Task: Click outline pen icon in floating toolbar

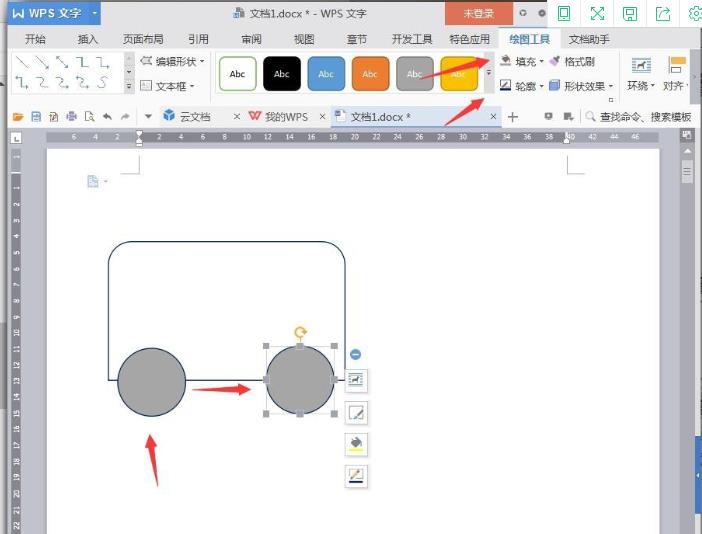Action: click(356, 476)
